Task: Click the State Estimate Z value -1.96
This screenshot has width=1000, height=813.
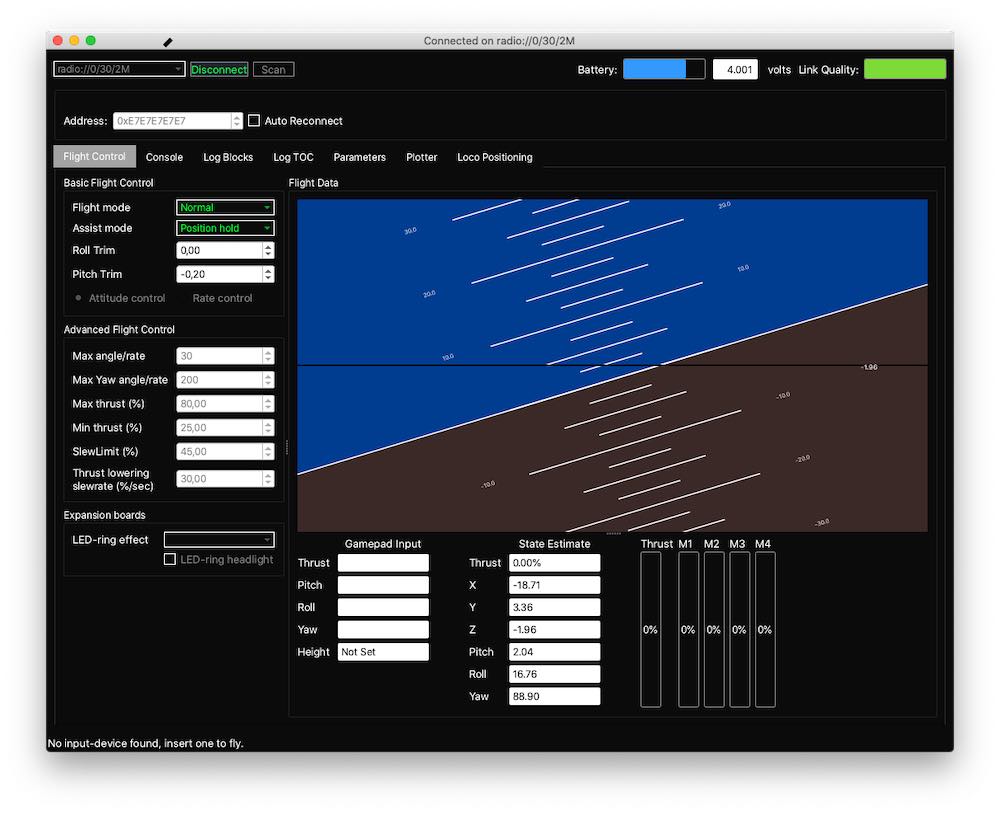Action: pos(554,629)
